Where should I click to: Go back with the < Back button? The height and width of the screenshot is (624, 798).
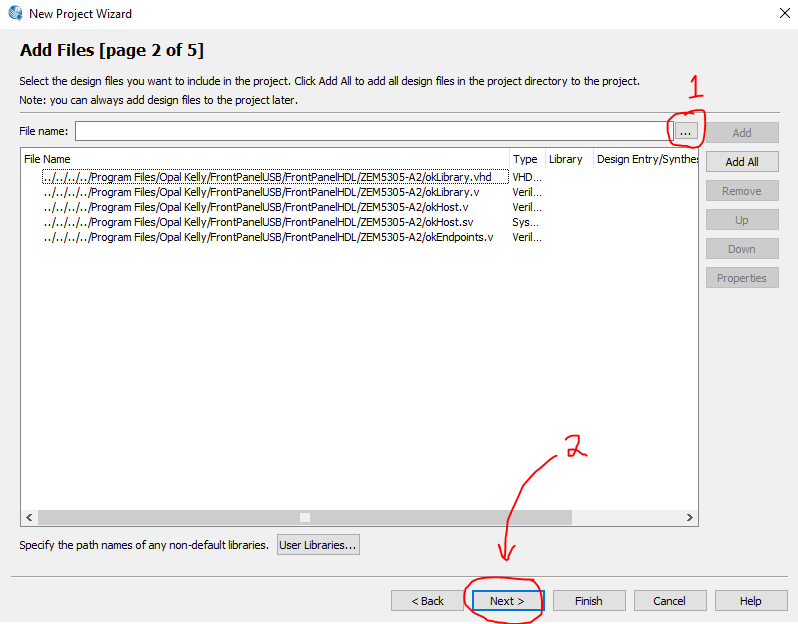pos(428,601)
